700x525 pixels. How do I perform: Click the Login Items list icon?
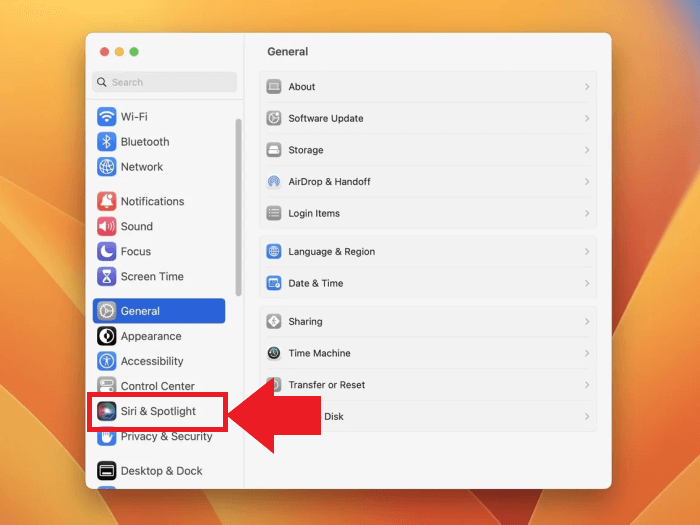(x=274, y=213)
